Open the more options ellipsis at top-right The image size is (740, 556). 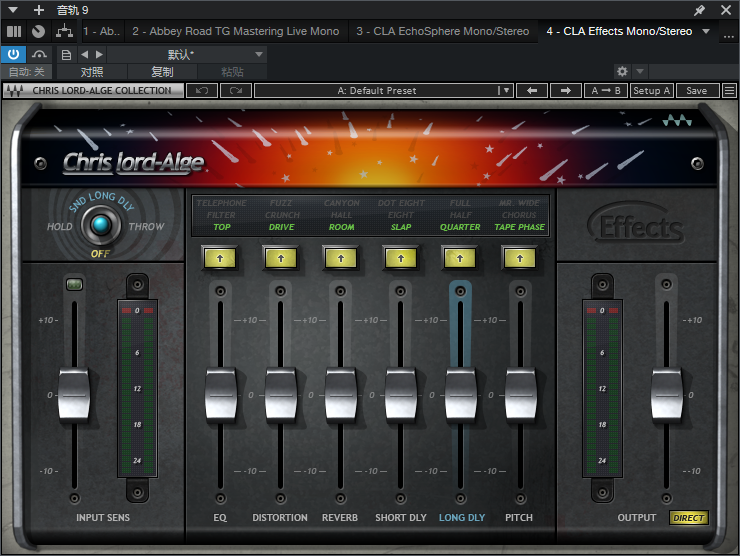point(729,35)
